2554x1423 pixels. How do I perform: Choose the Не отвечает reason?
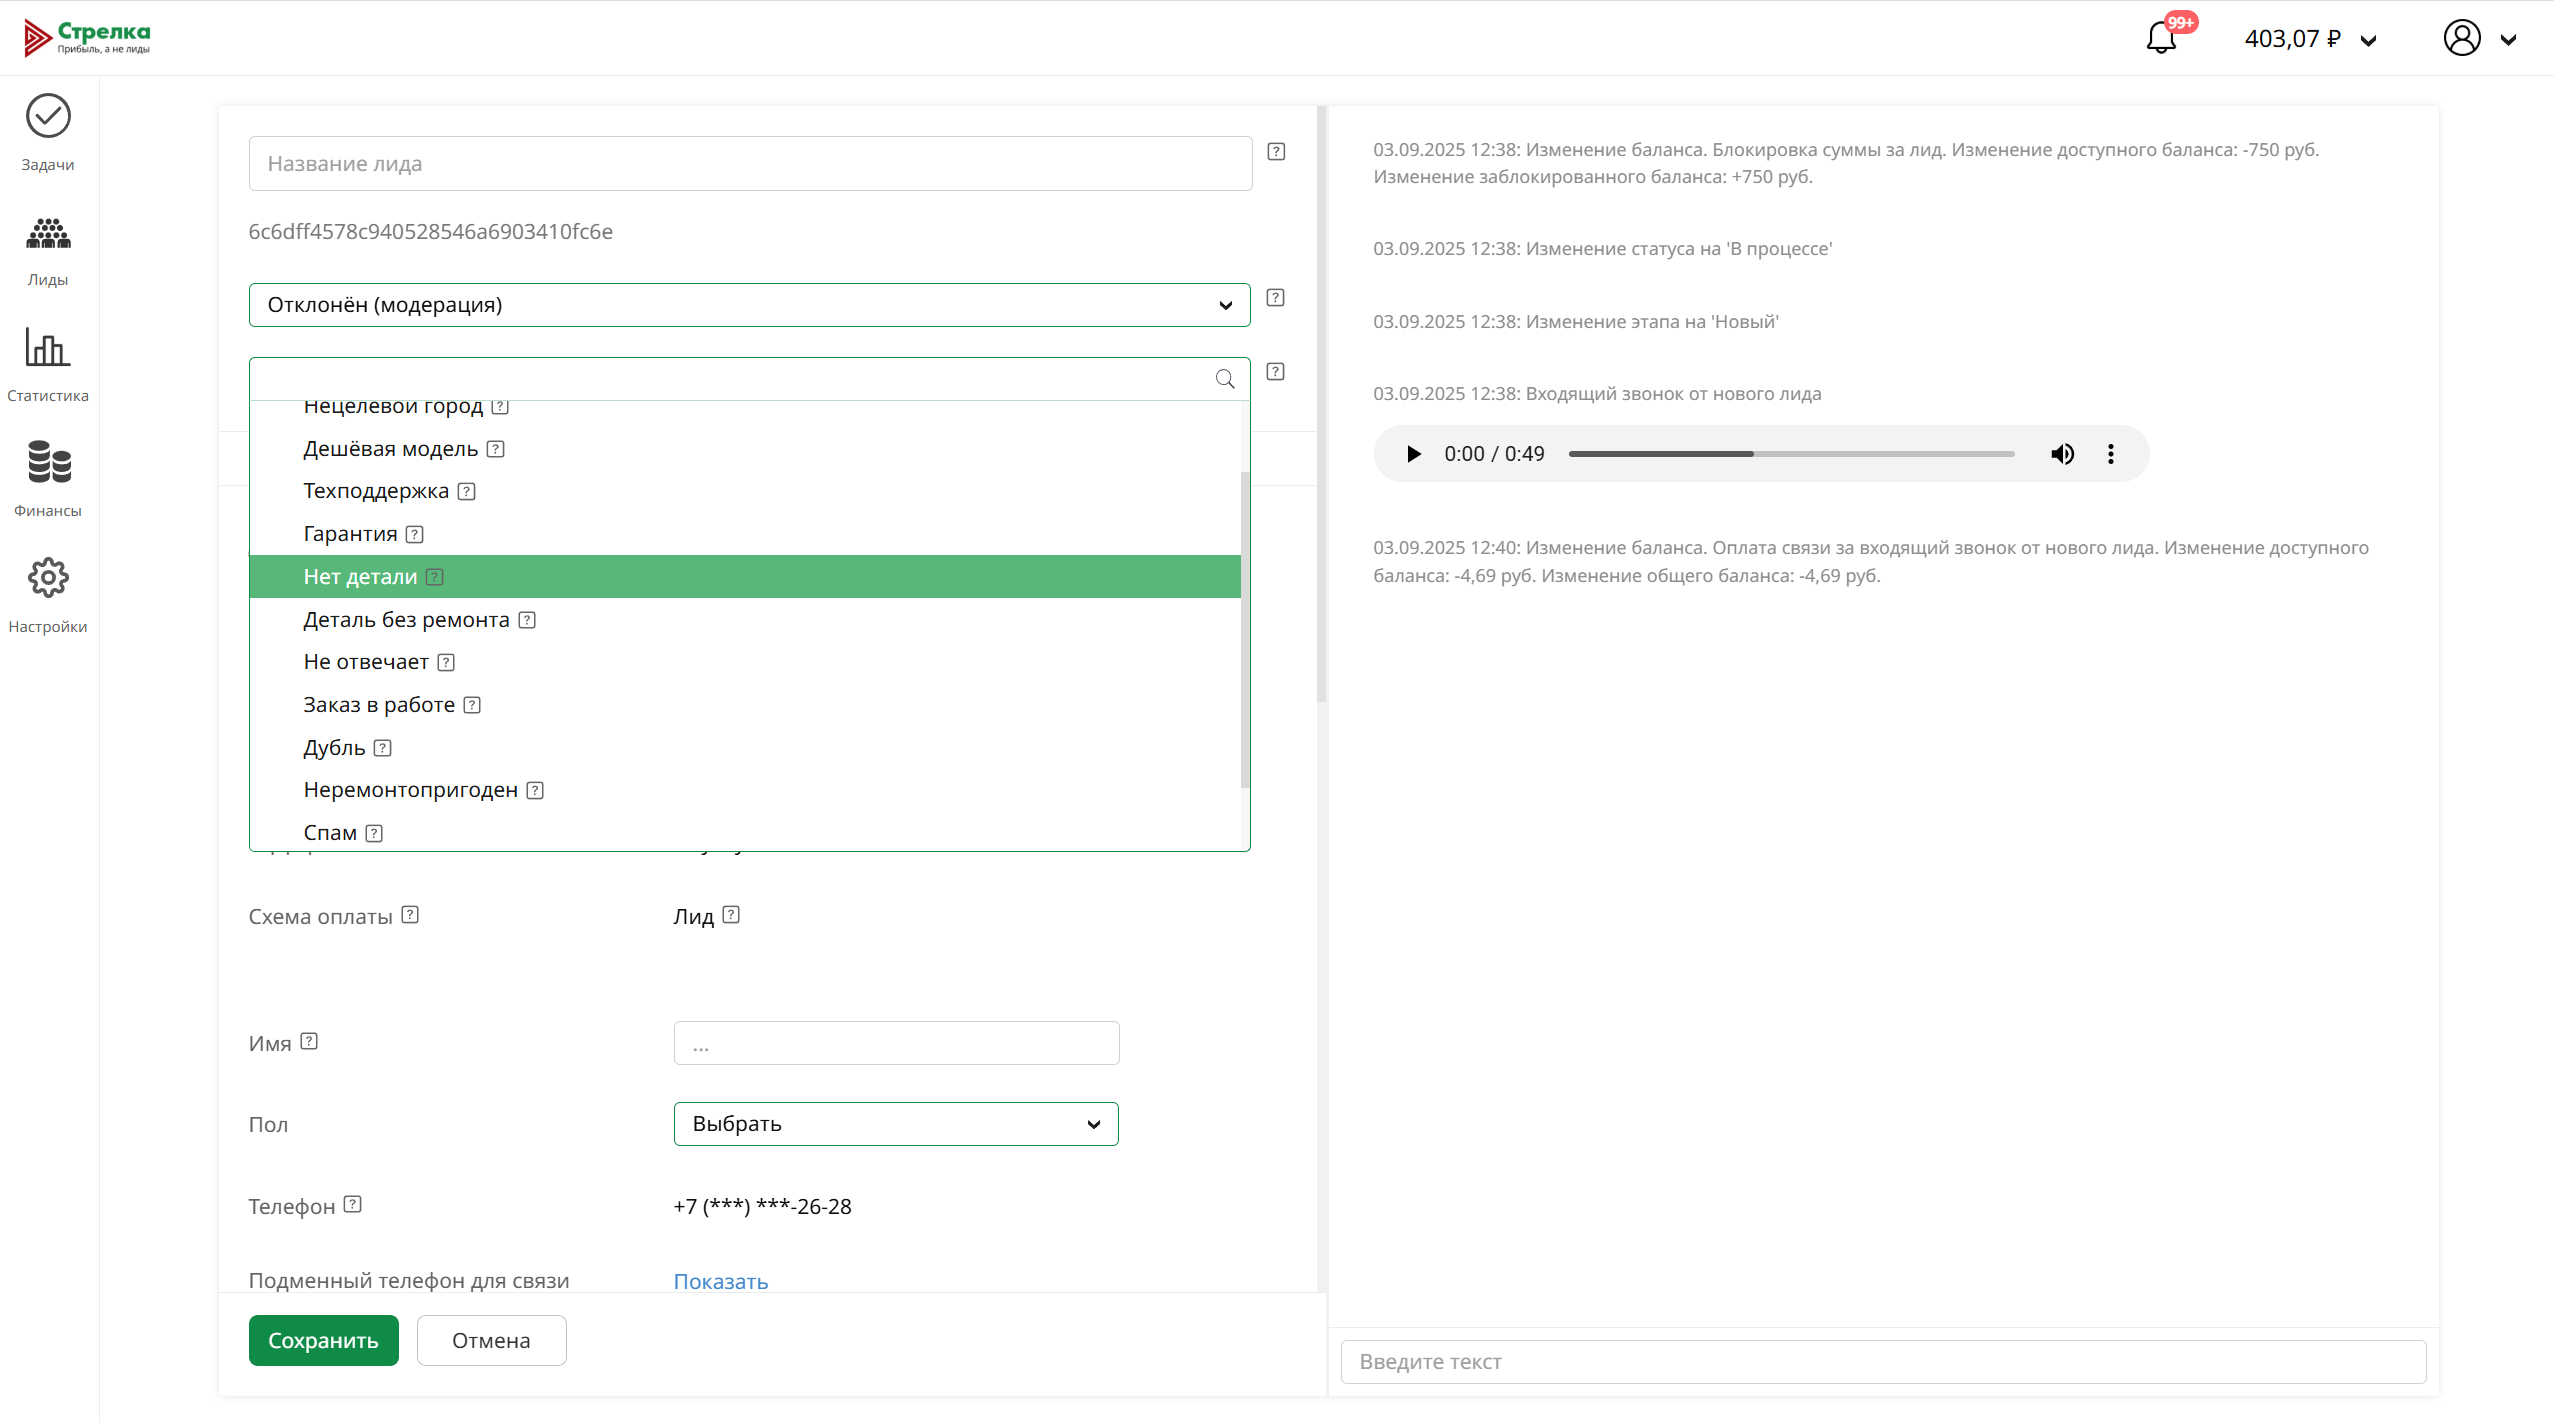[x=366, y=662]
